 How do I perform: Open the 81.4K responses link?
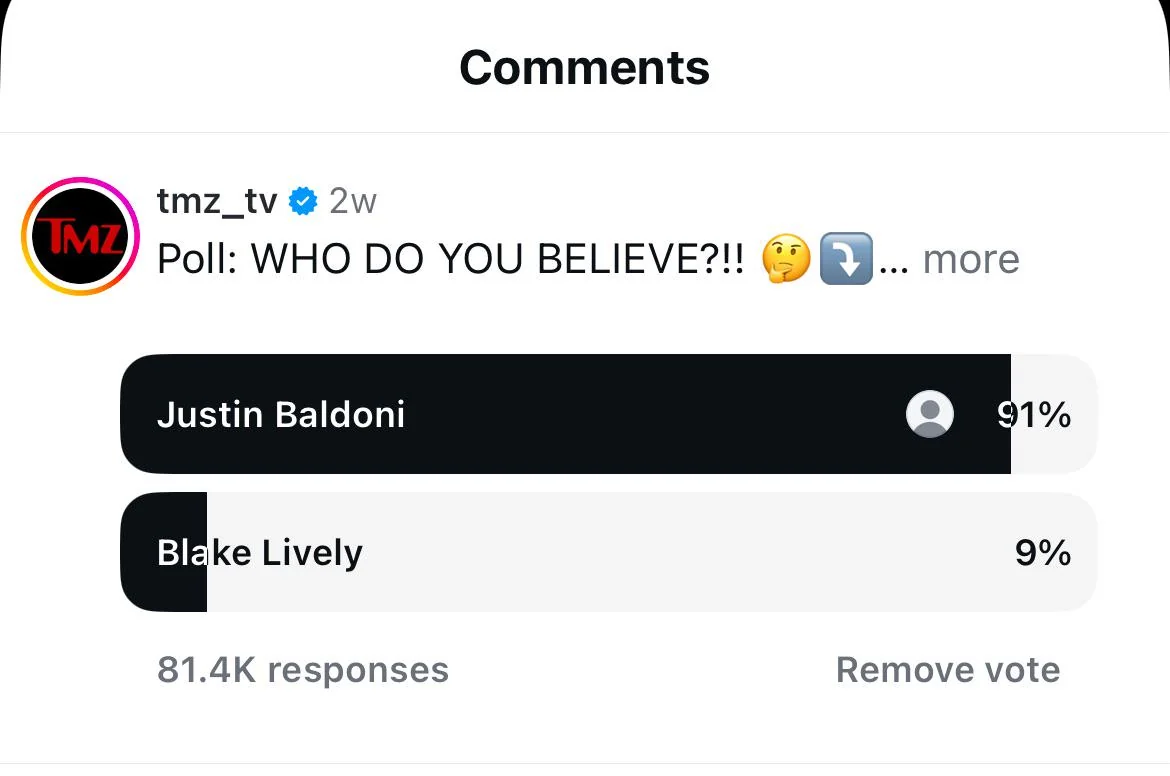(x=302, y=669)
